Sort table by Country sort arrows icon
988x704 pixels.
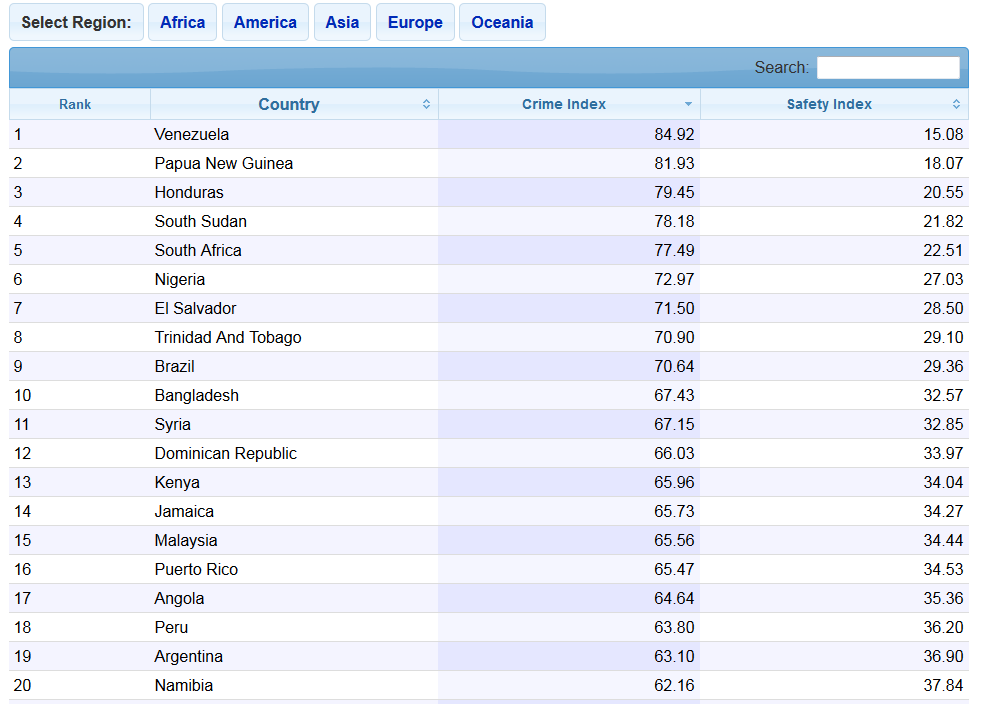(426, 104)
